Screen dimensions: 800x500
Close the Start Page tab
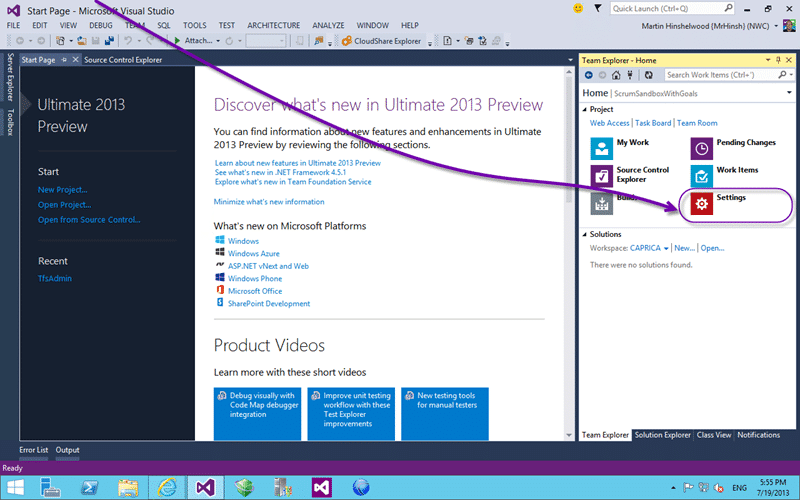pos(76,60)
